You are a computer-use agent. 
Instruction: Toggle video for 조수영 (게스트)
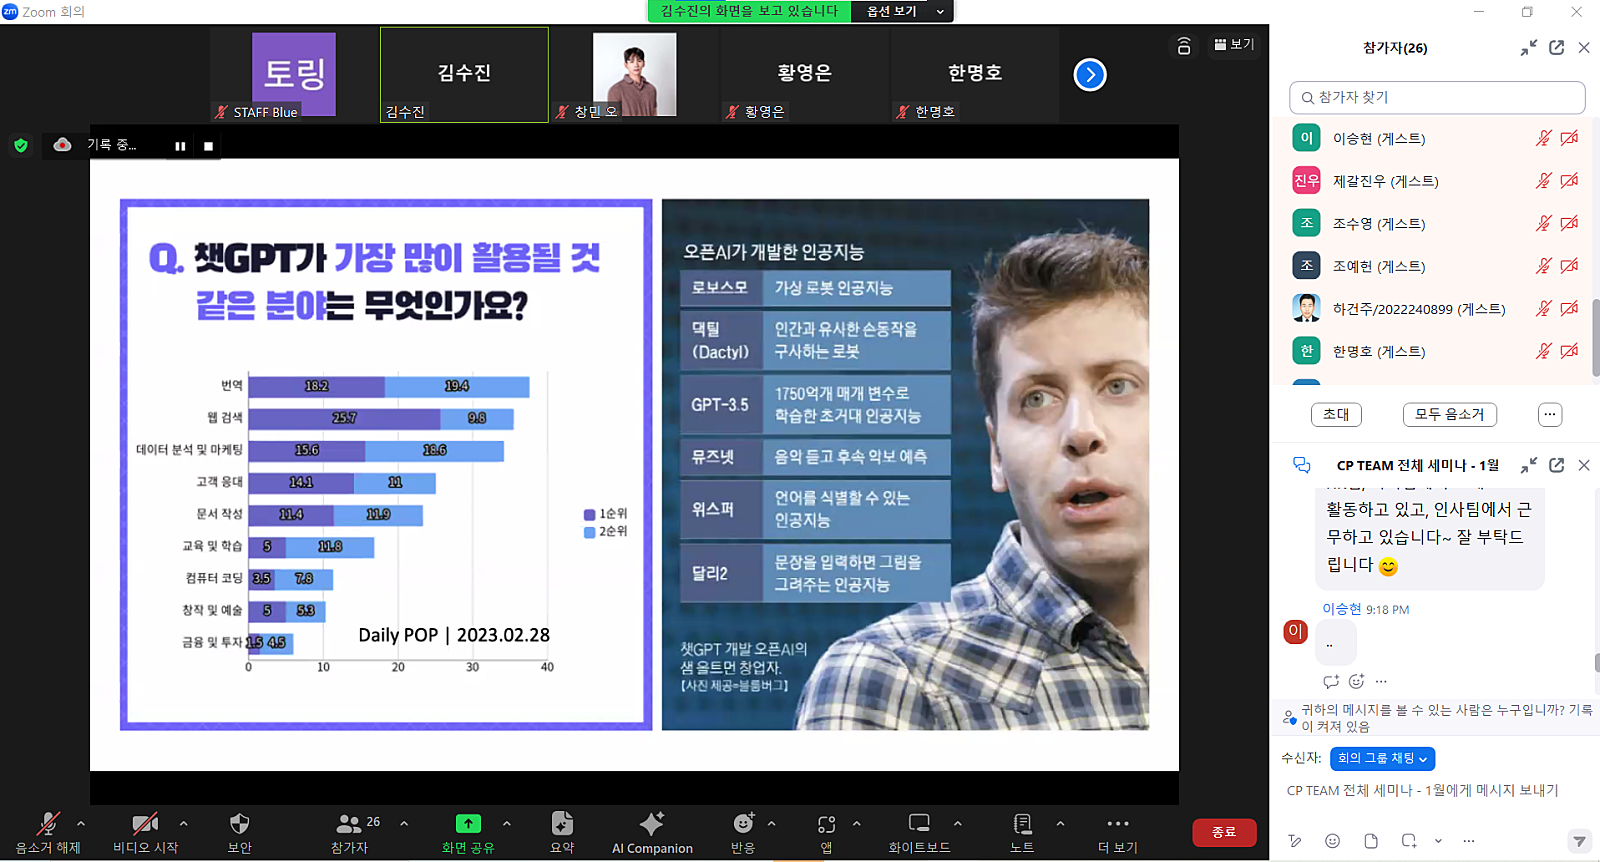click(x=1570, y=223)
